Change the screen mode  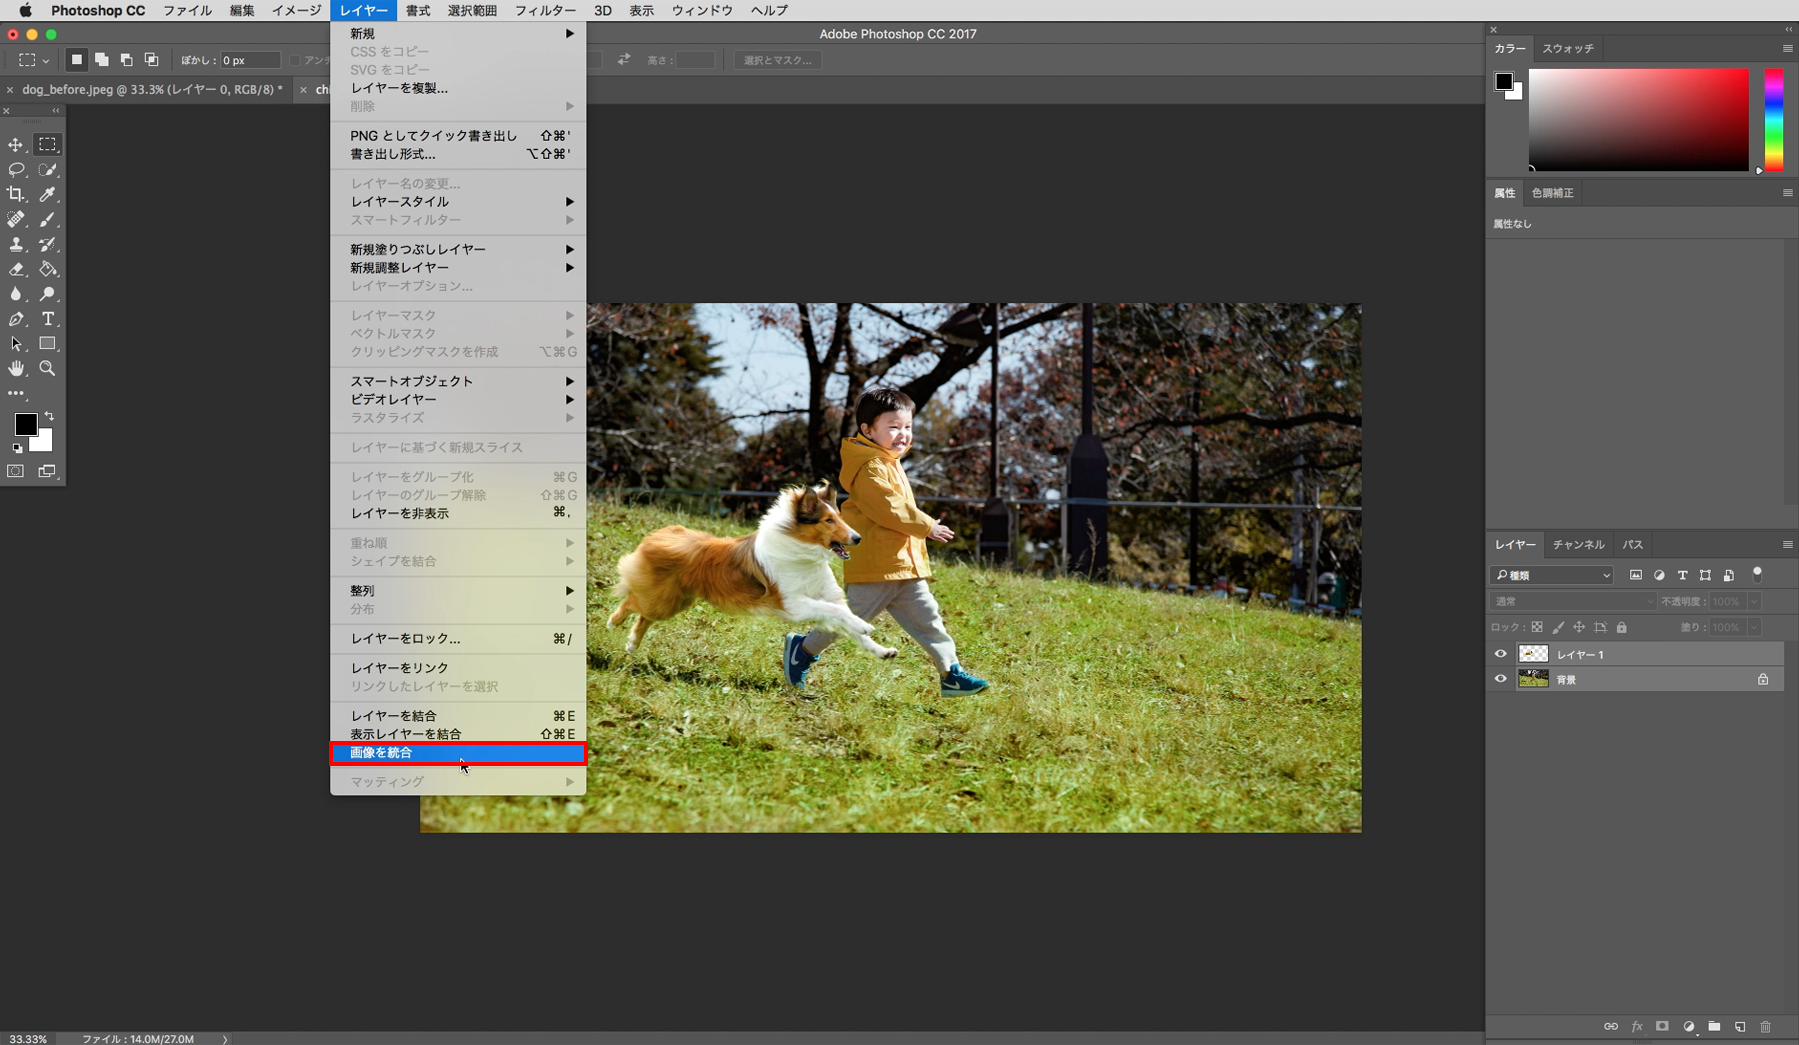47,471
